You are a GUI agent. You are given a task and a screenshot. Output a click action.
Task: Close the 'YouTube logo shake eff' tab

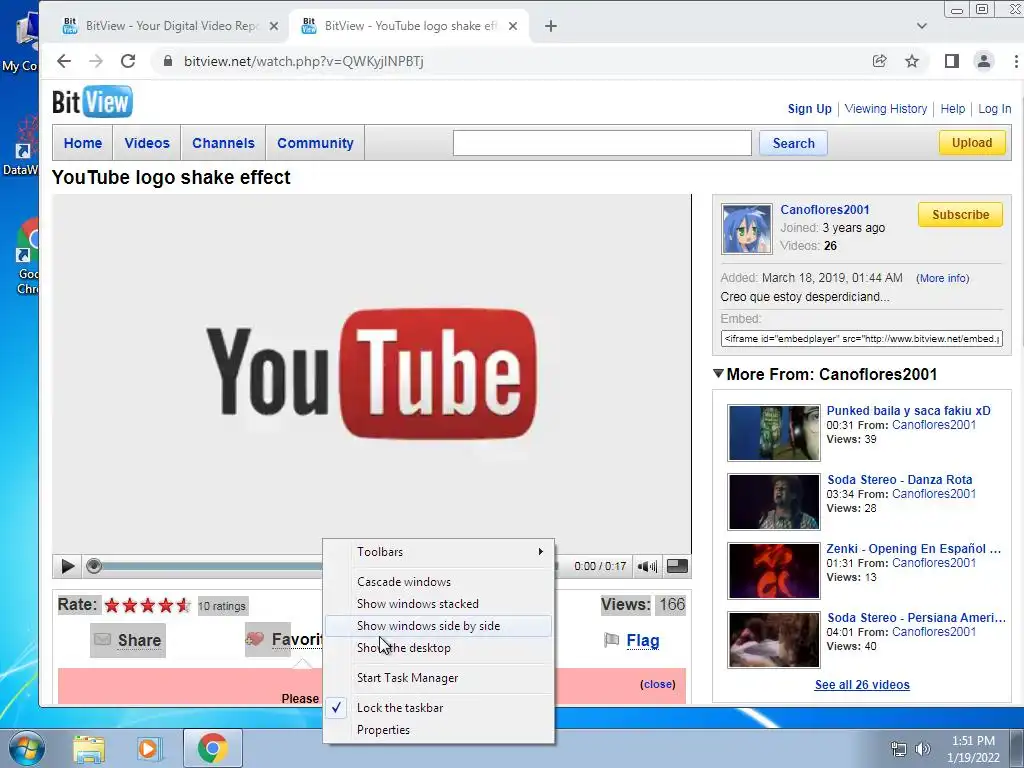click(x=513, y=26)
